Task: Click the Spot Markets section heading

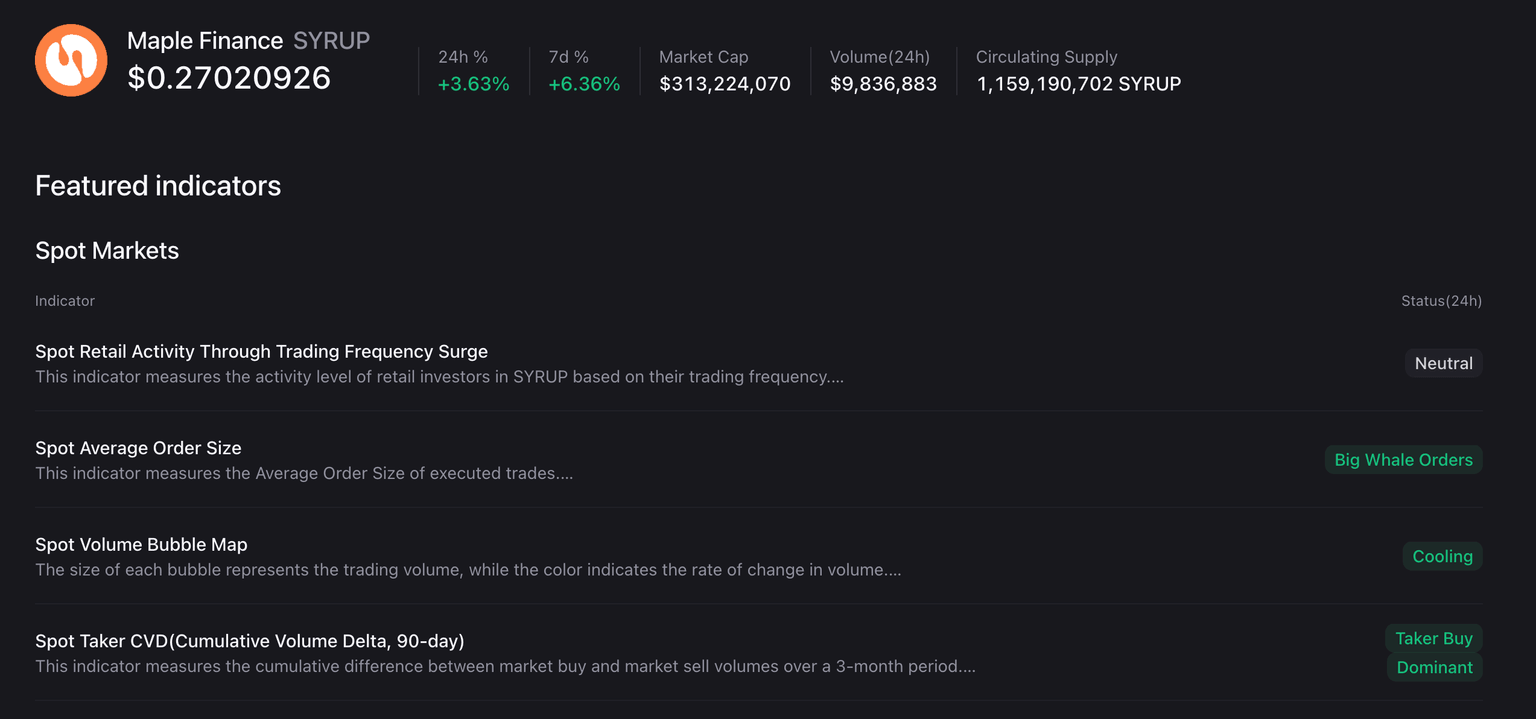Action: 107,251
